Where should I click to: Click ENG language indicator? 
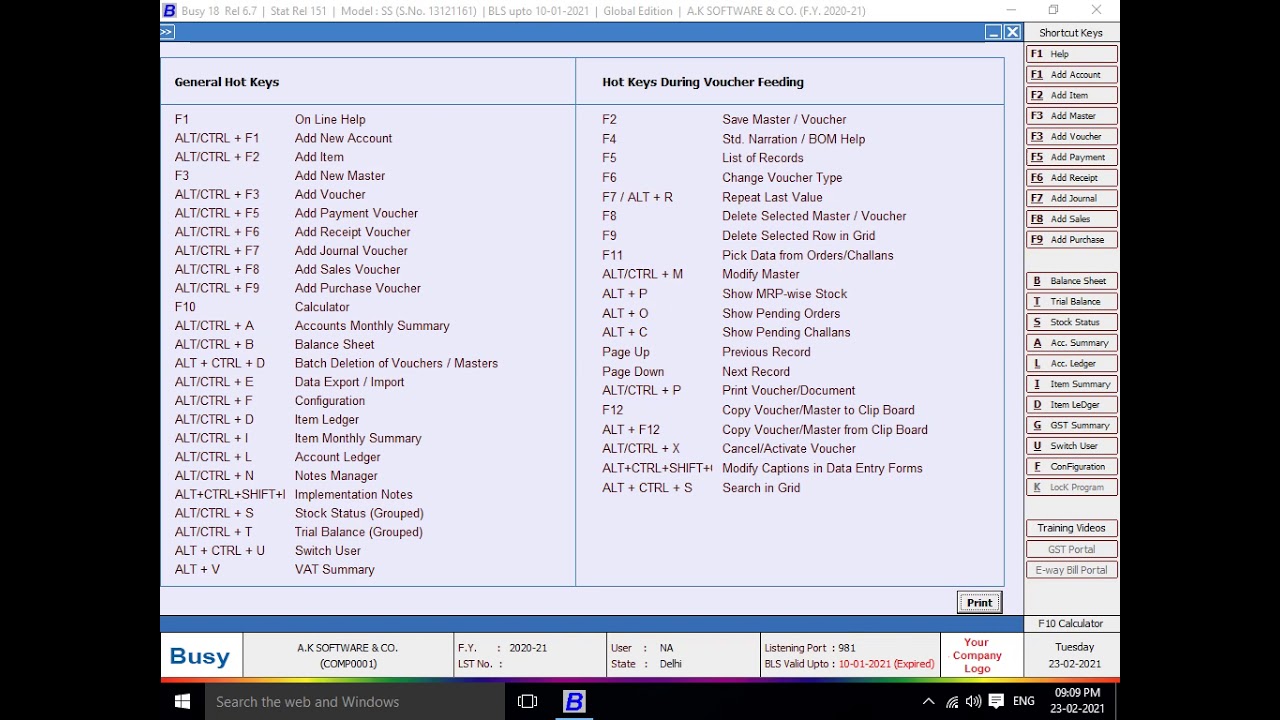(1024, 702)
